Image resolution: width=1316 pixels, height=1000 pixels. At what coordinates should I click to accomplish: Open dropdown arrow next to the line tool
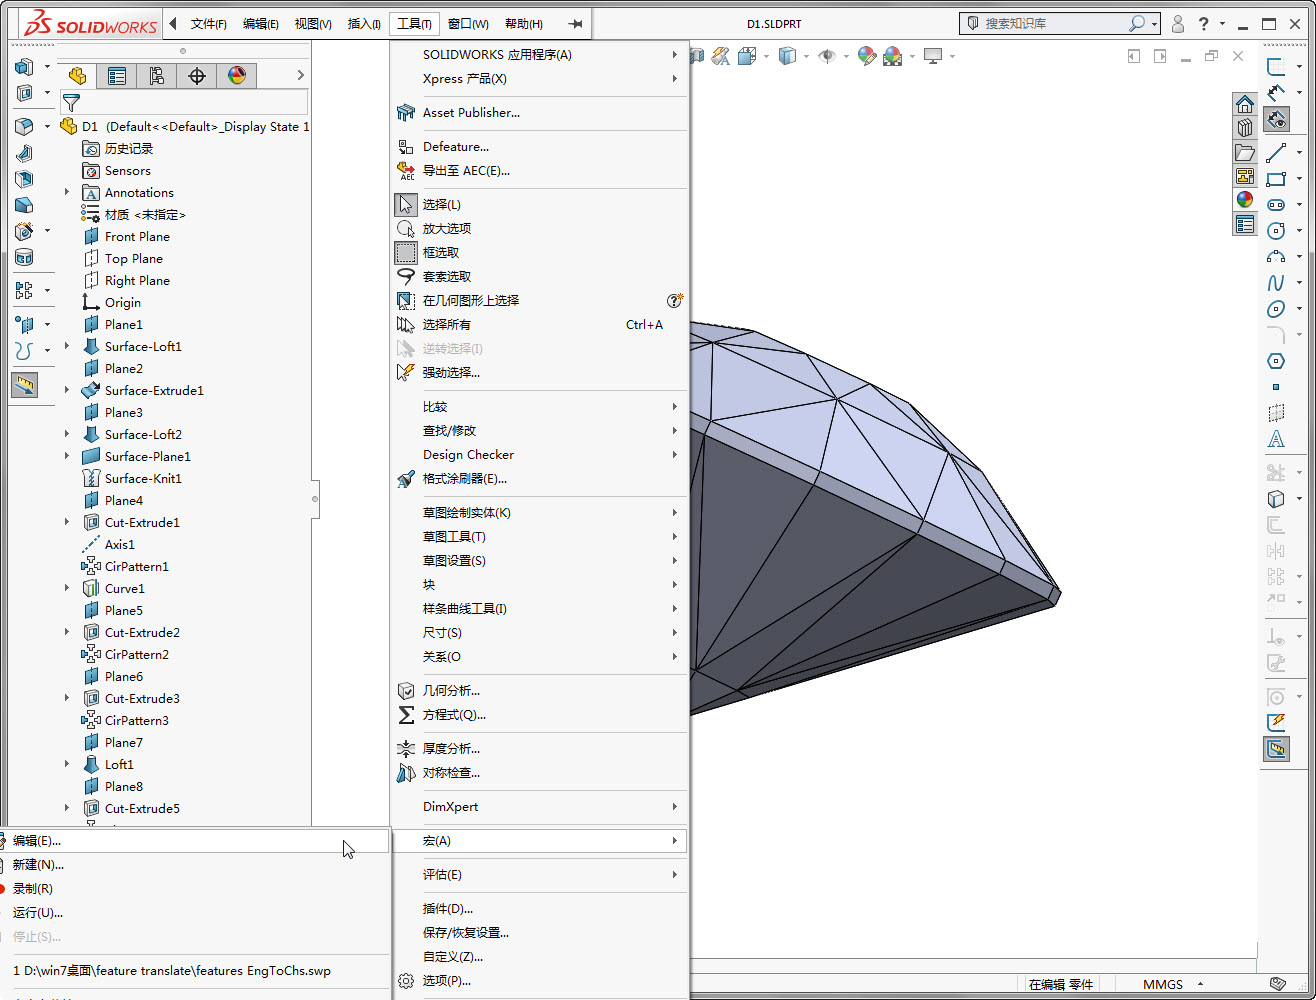point(1300,153)
